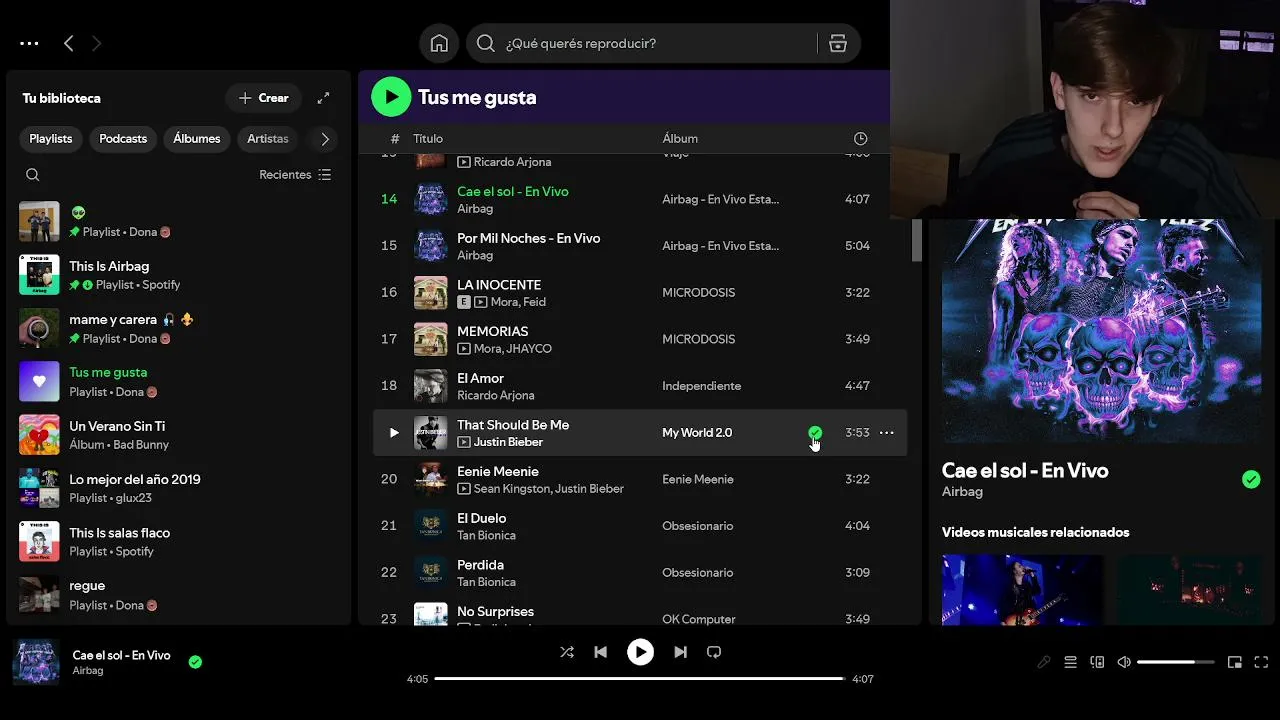Open the This Is Airbag playlist
Image resolution: width=1280 pixels, height=720 pixels.
click(180, 275)
